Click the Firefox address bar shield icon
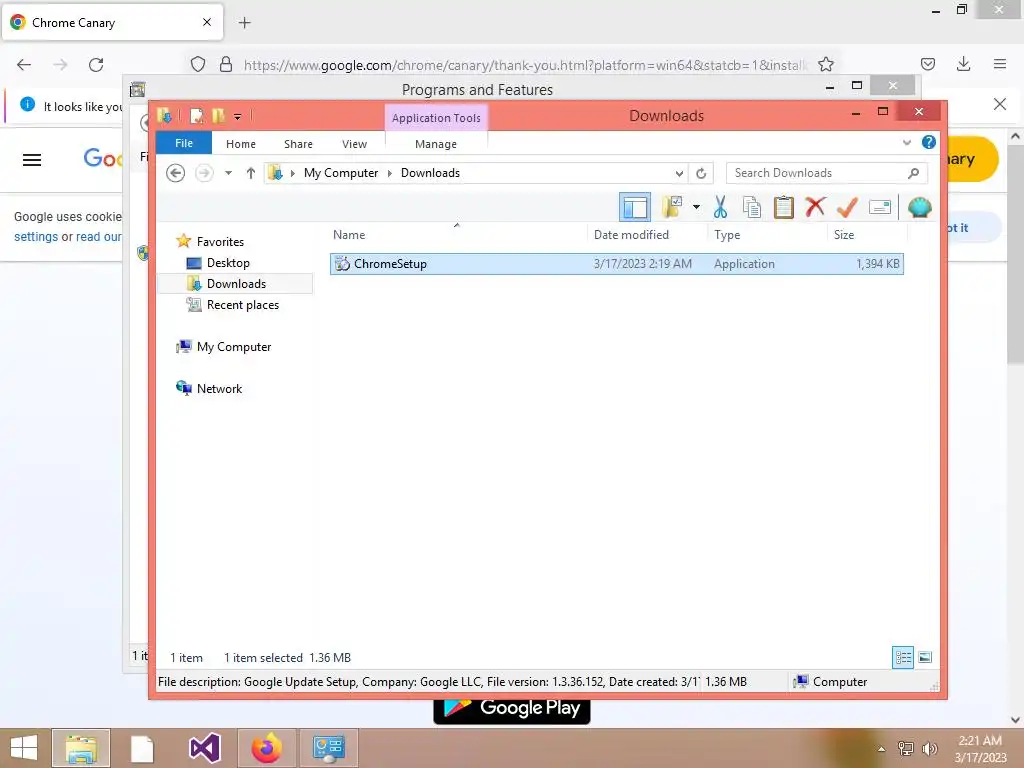The width and height of the screenshot is (1024, 768). tap(198, 64)
